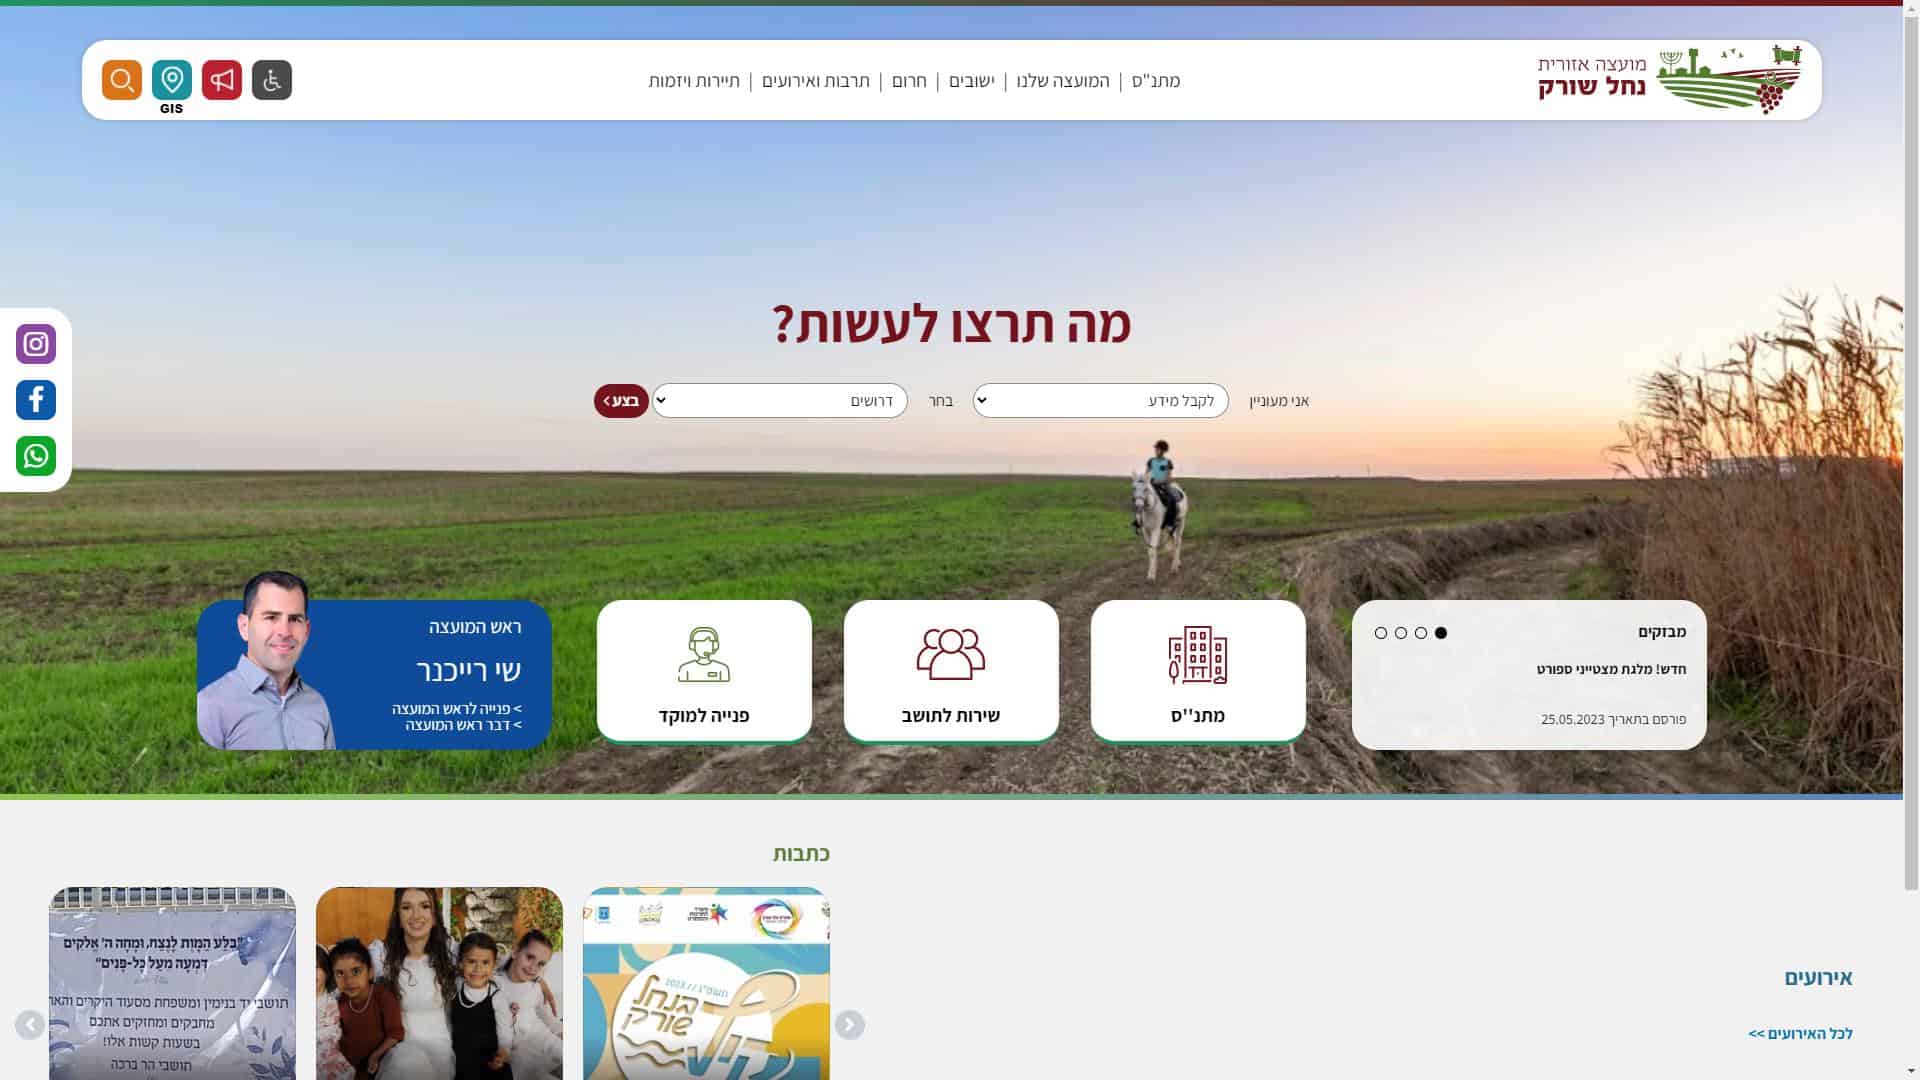1920x1080 pixels.
Task: Visit the council's Instagram page
Action: [x=36, y=344]
